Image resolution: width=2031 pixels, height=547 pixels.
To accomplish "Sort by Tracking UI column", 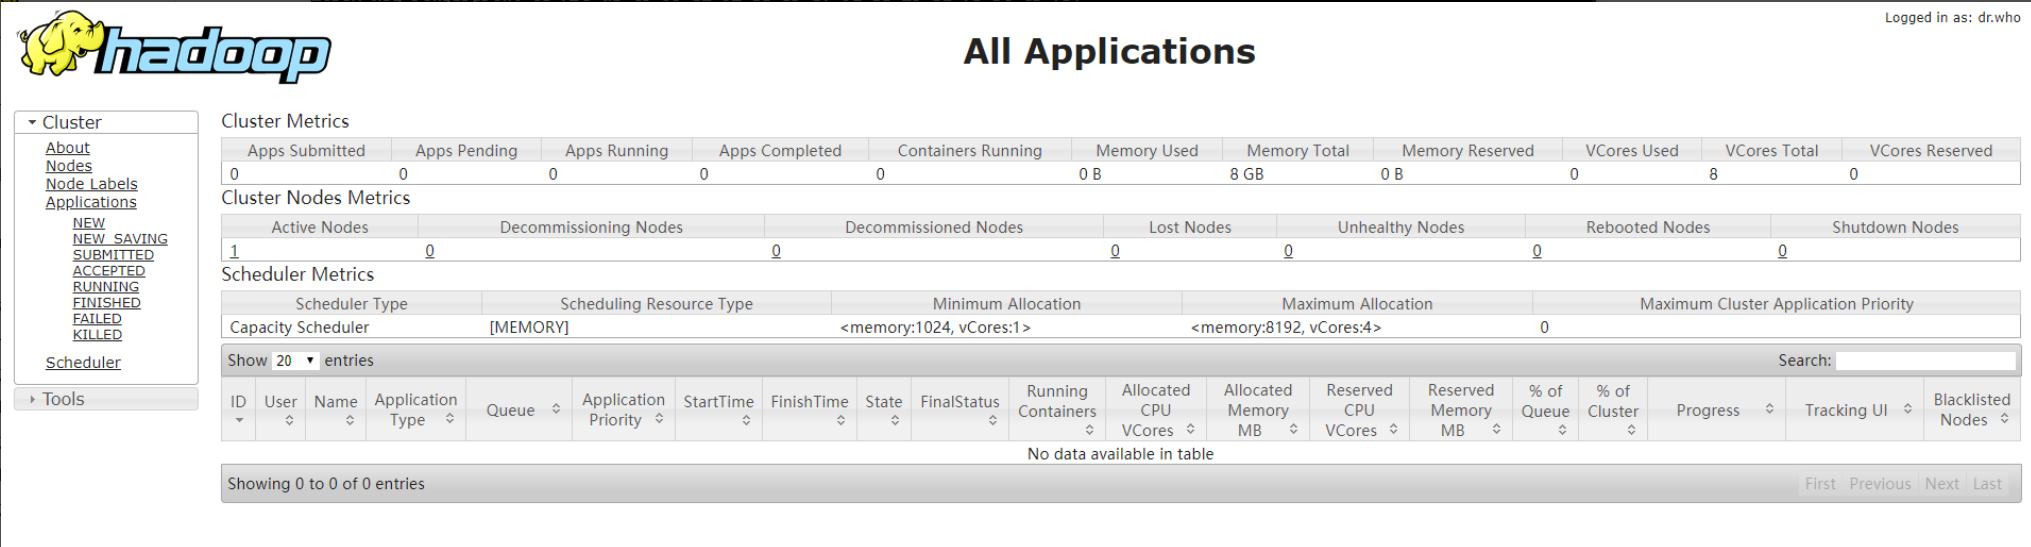I will [x=1857, y=410].
